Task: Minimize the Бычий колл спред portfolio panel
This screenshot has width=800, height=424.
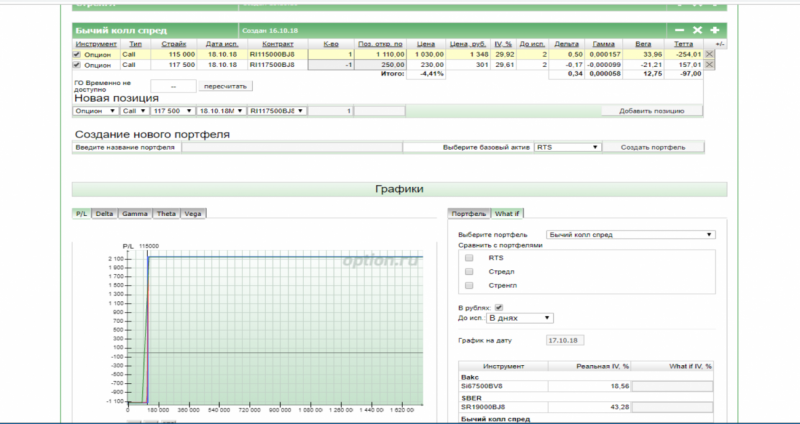Action: (x=680, y=31)
